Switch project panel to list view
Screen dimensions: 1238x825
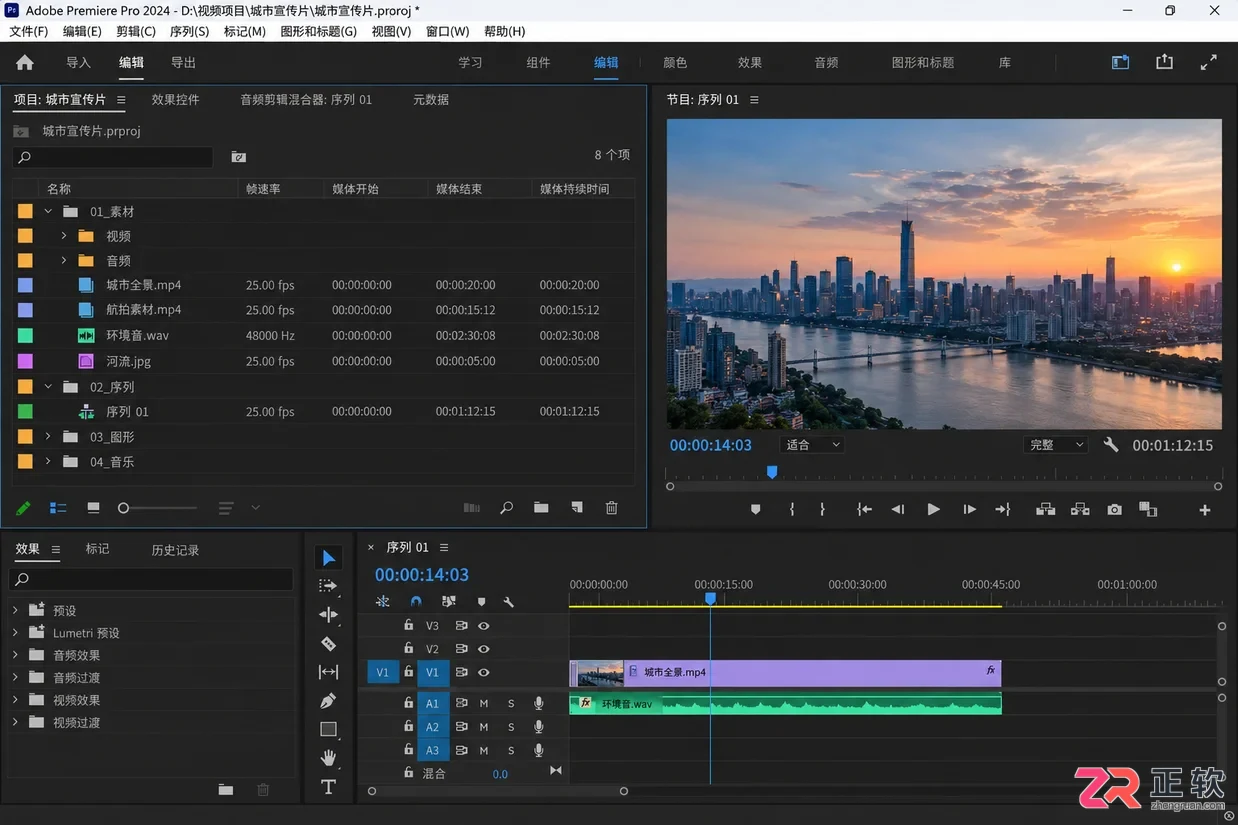pyautogui.click(x=58, y=508)
